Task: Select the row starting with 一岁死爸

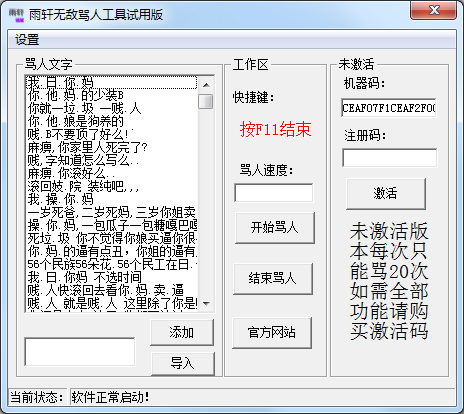Action: pos(112,212)
